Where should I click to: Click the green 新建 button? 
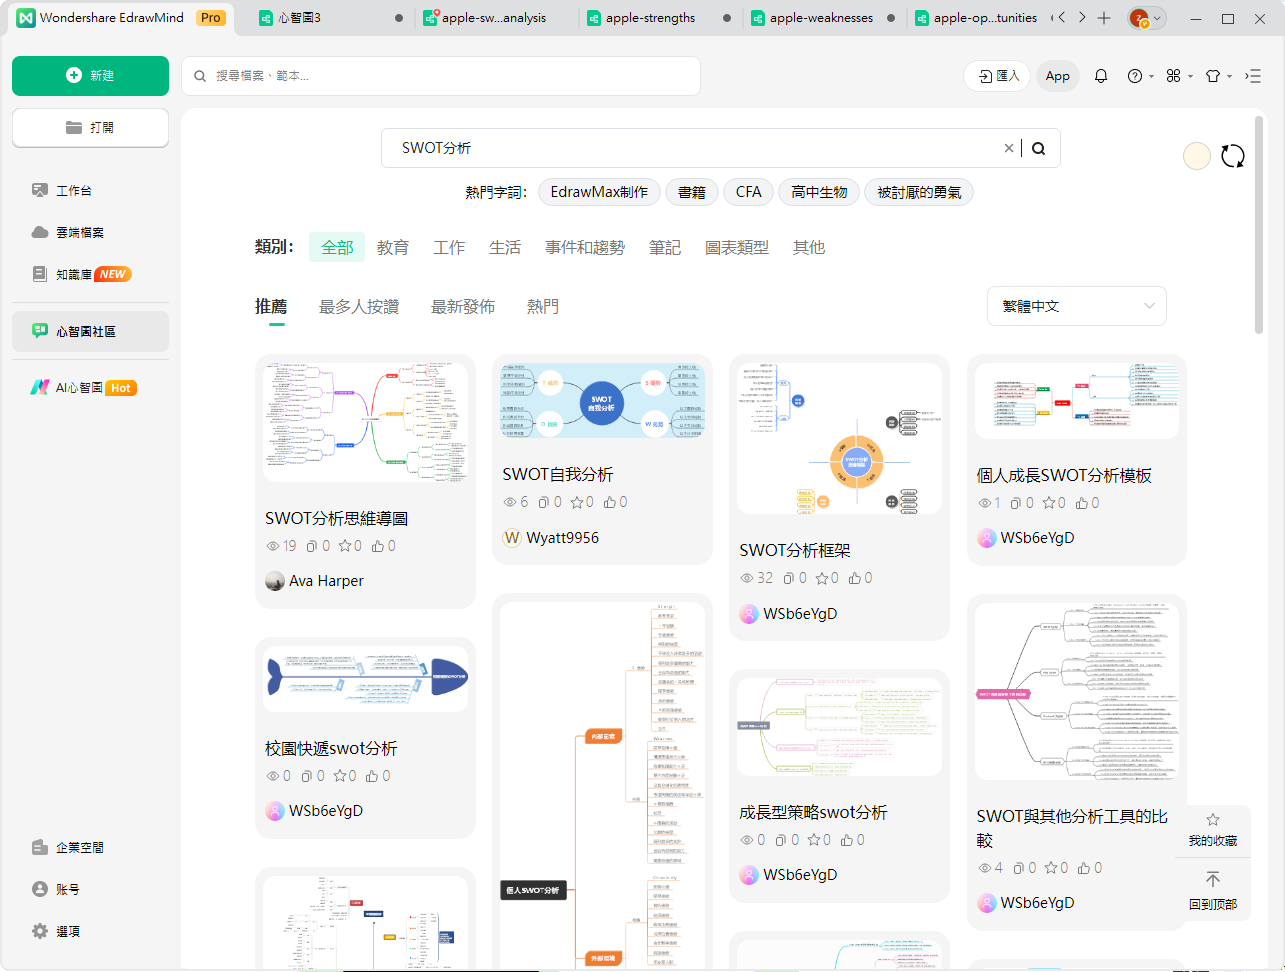tap(90, 76)
